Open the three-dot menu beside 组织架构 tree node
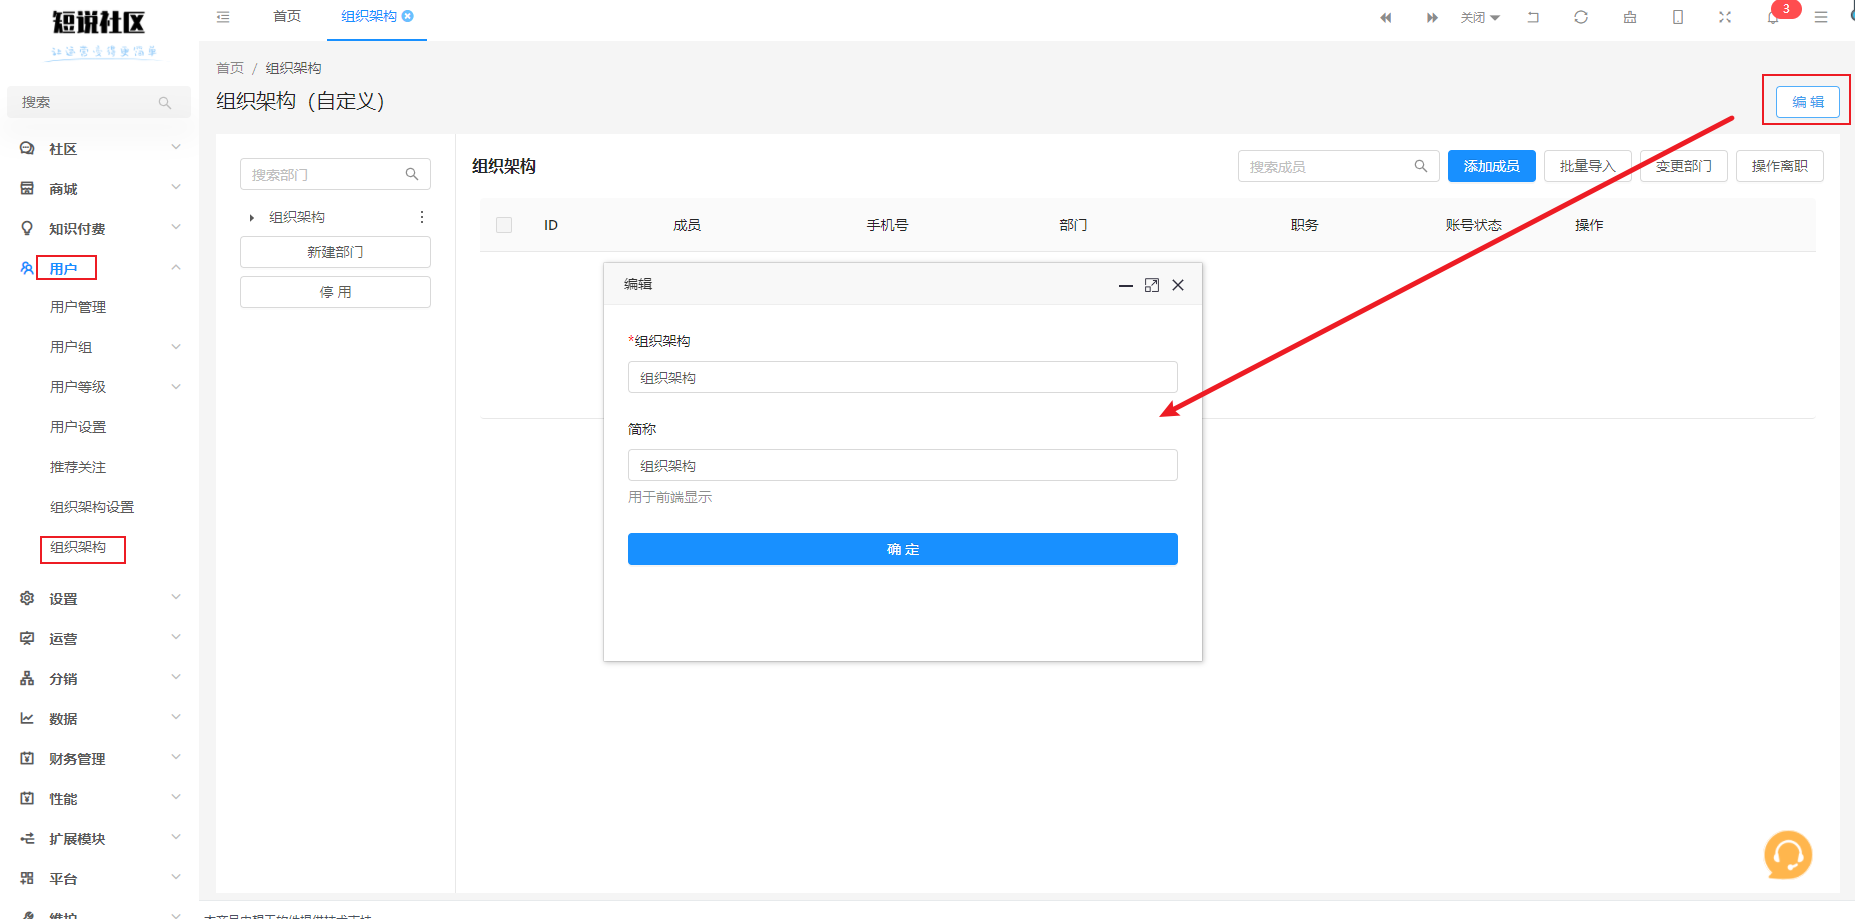Image resolution: width=1855 pixels, height=919 pixels. click(x=422, y=217)
